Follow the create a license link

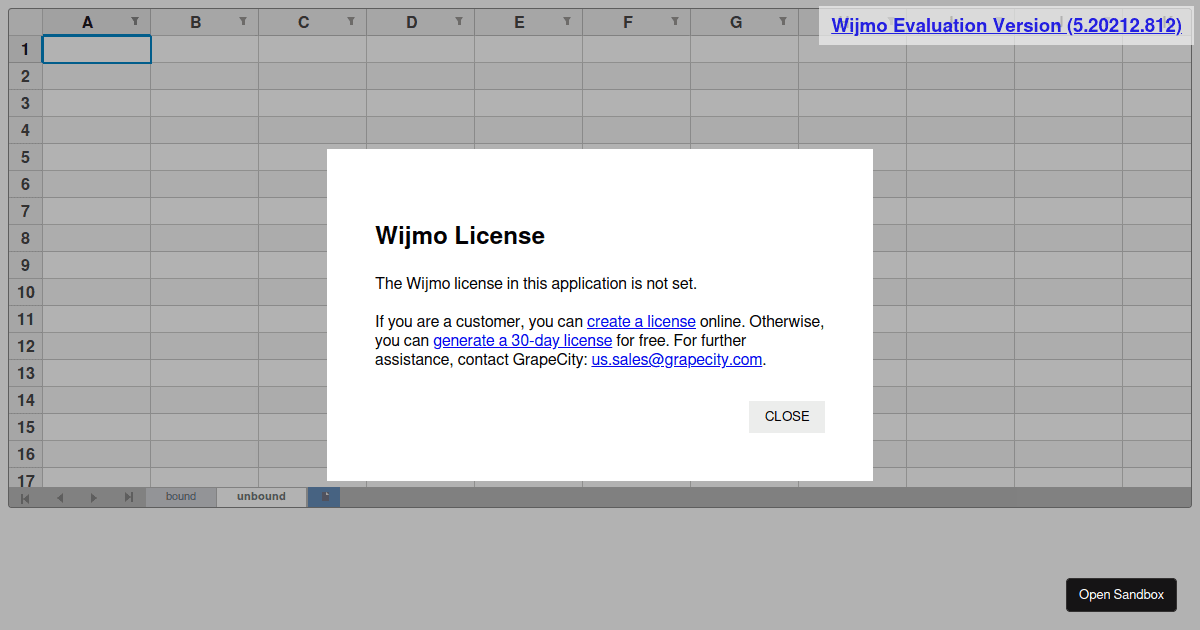click(641, 321)
